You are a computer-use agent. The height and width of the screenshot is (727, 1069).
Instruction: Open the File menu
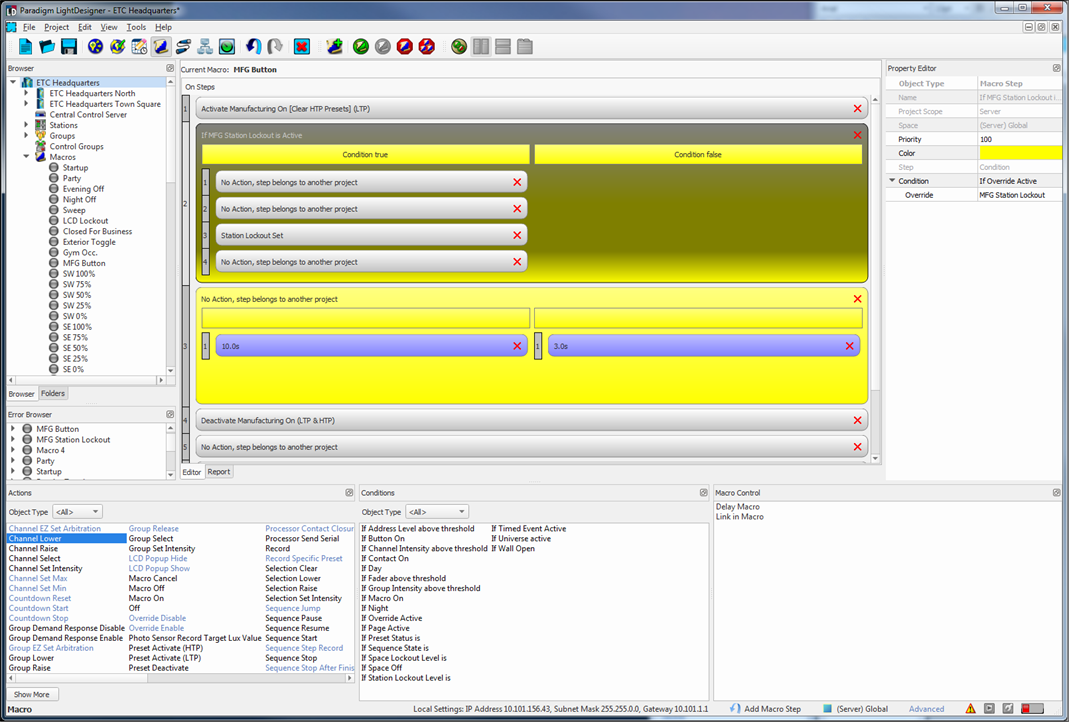(29, 27)
